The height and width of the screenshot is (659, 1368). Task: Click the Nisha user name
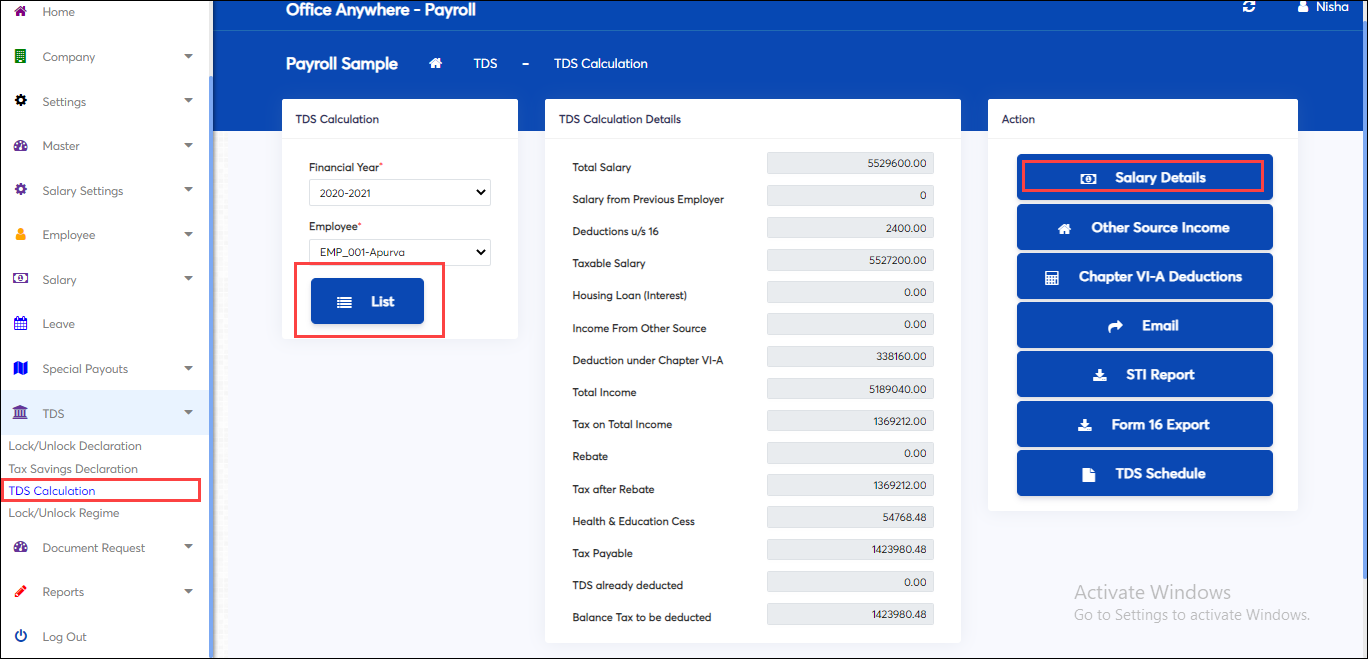tap(1332, 7)
